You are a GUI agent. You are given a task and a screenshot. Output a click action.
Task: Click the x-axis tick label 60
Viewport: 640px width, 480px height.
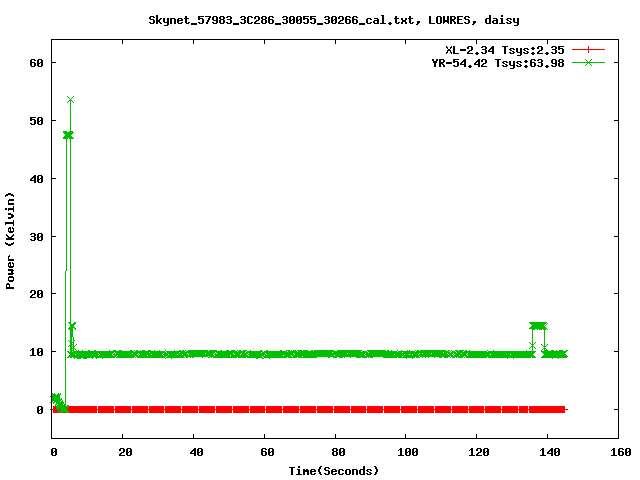[x=267, y=452]
